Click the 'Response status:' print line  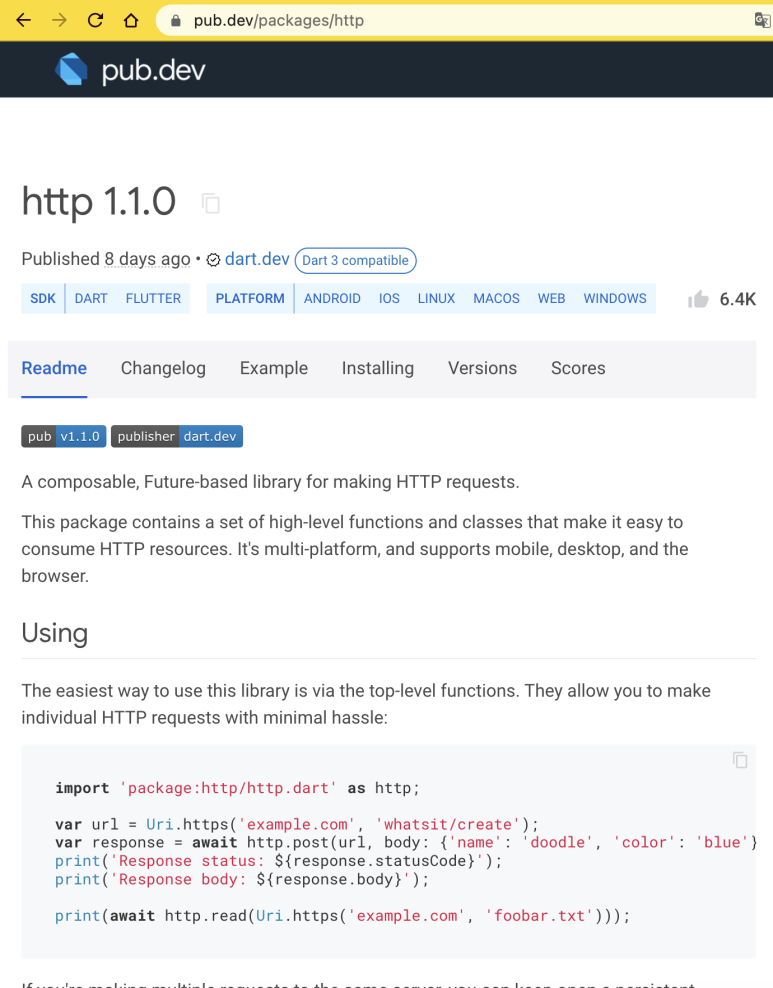point(278,861)
